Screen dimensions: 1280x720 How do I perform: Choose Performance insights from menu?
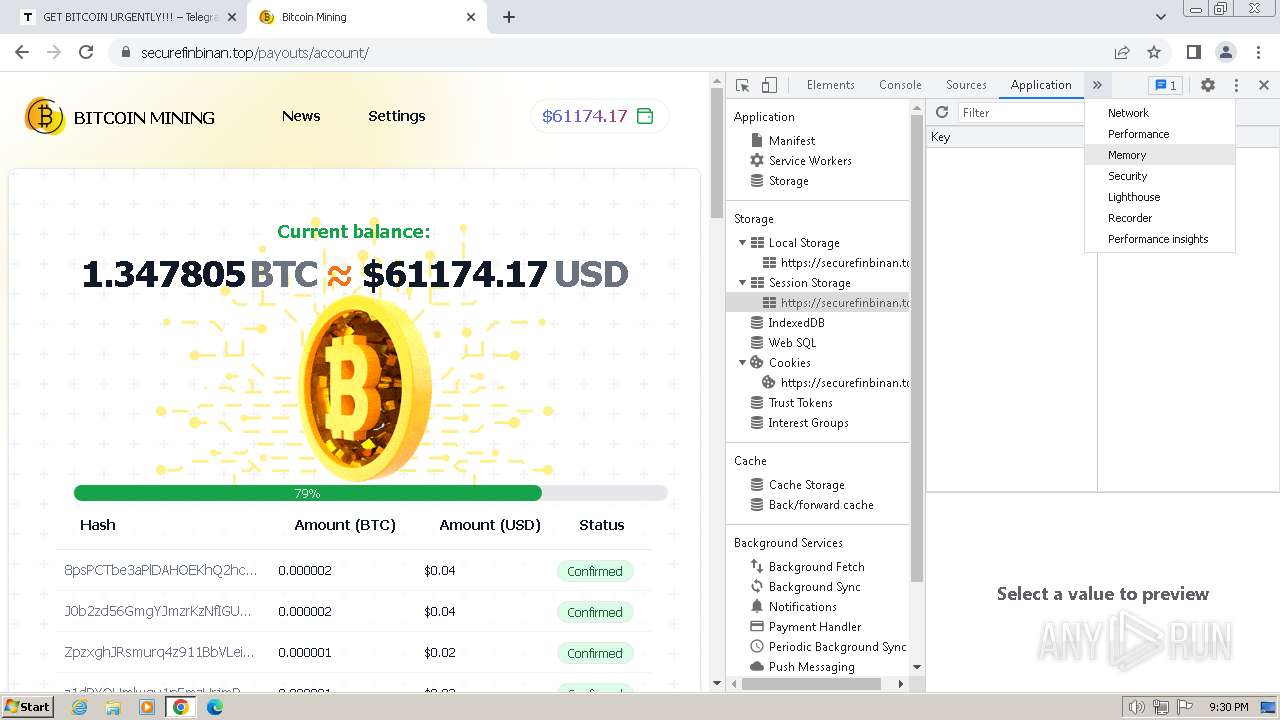(1160, 239)
